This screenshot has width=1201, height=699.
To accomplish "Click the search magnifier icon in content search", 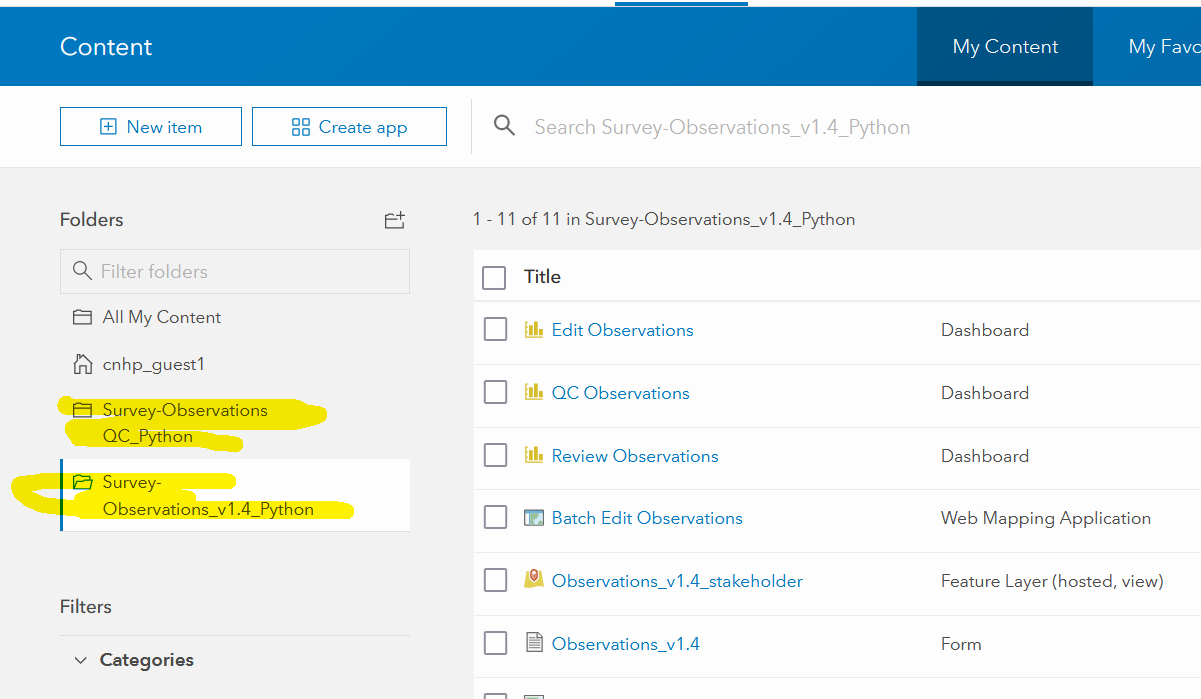I will tap(505, 126).
